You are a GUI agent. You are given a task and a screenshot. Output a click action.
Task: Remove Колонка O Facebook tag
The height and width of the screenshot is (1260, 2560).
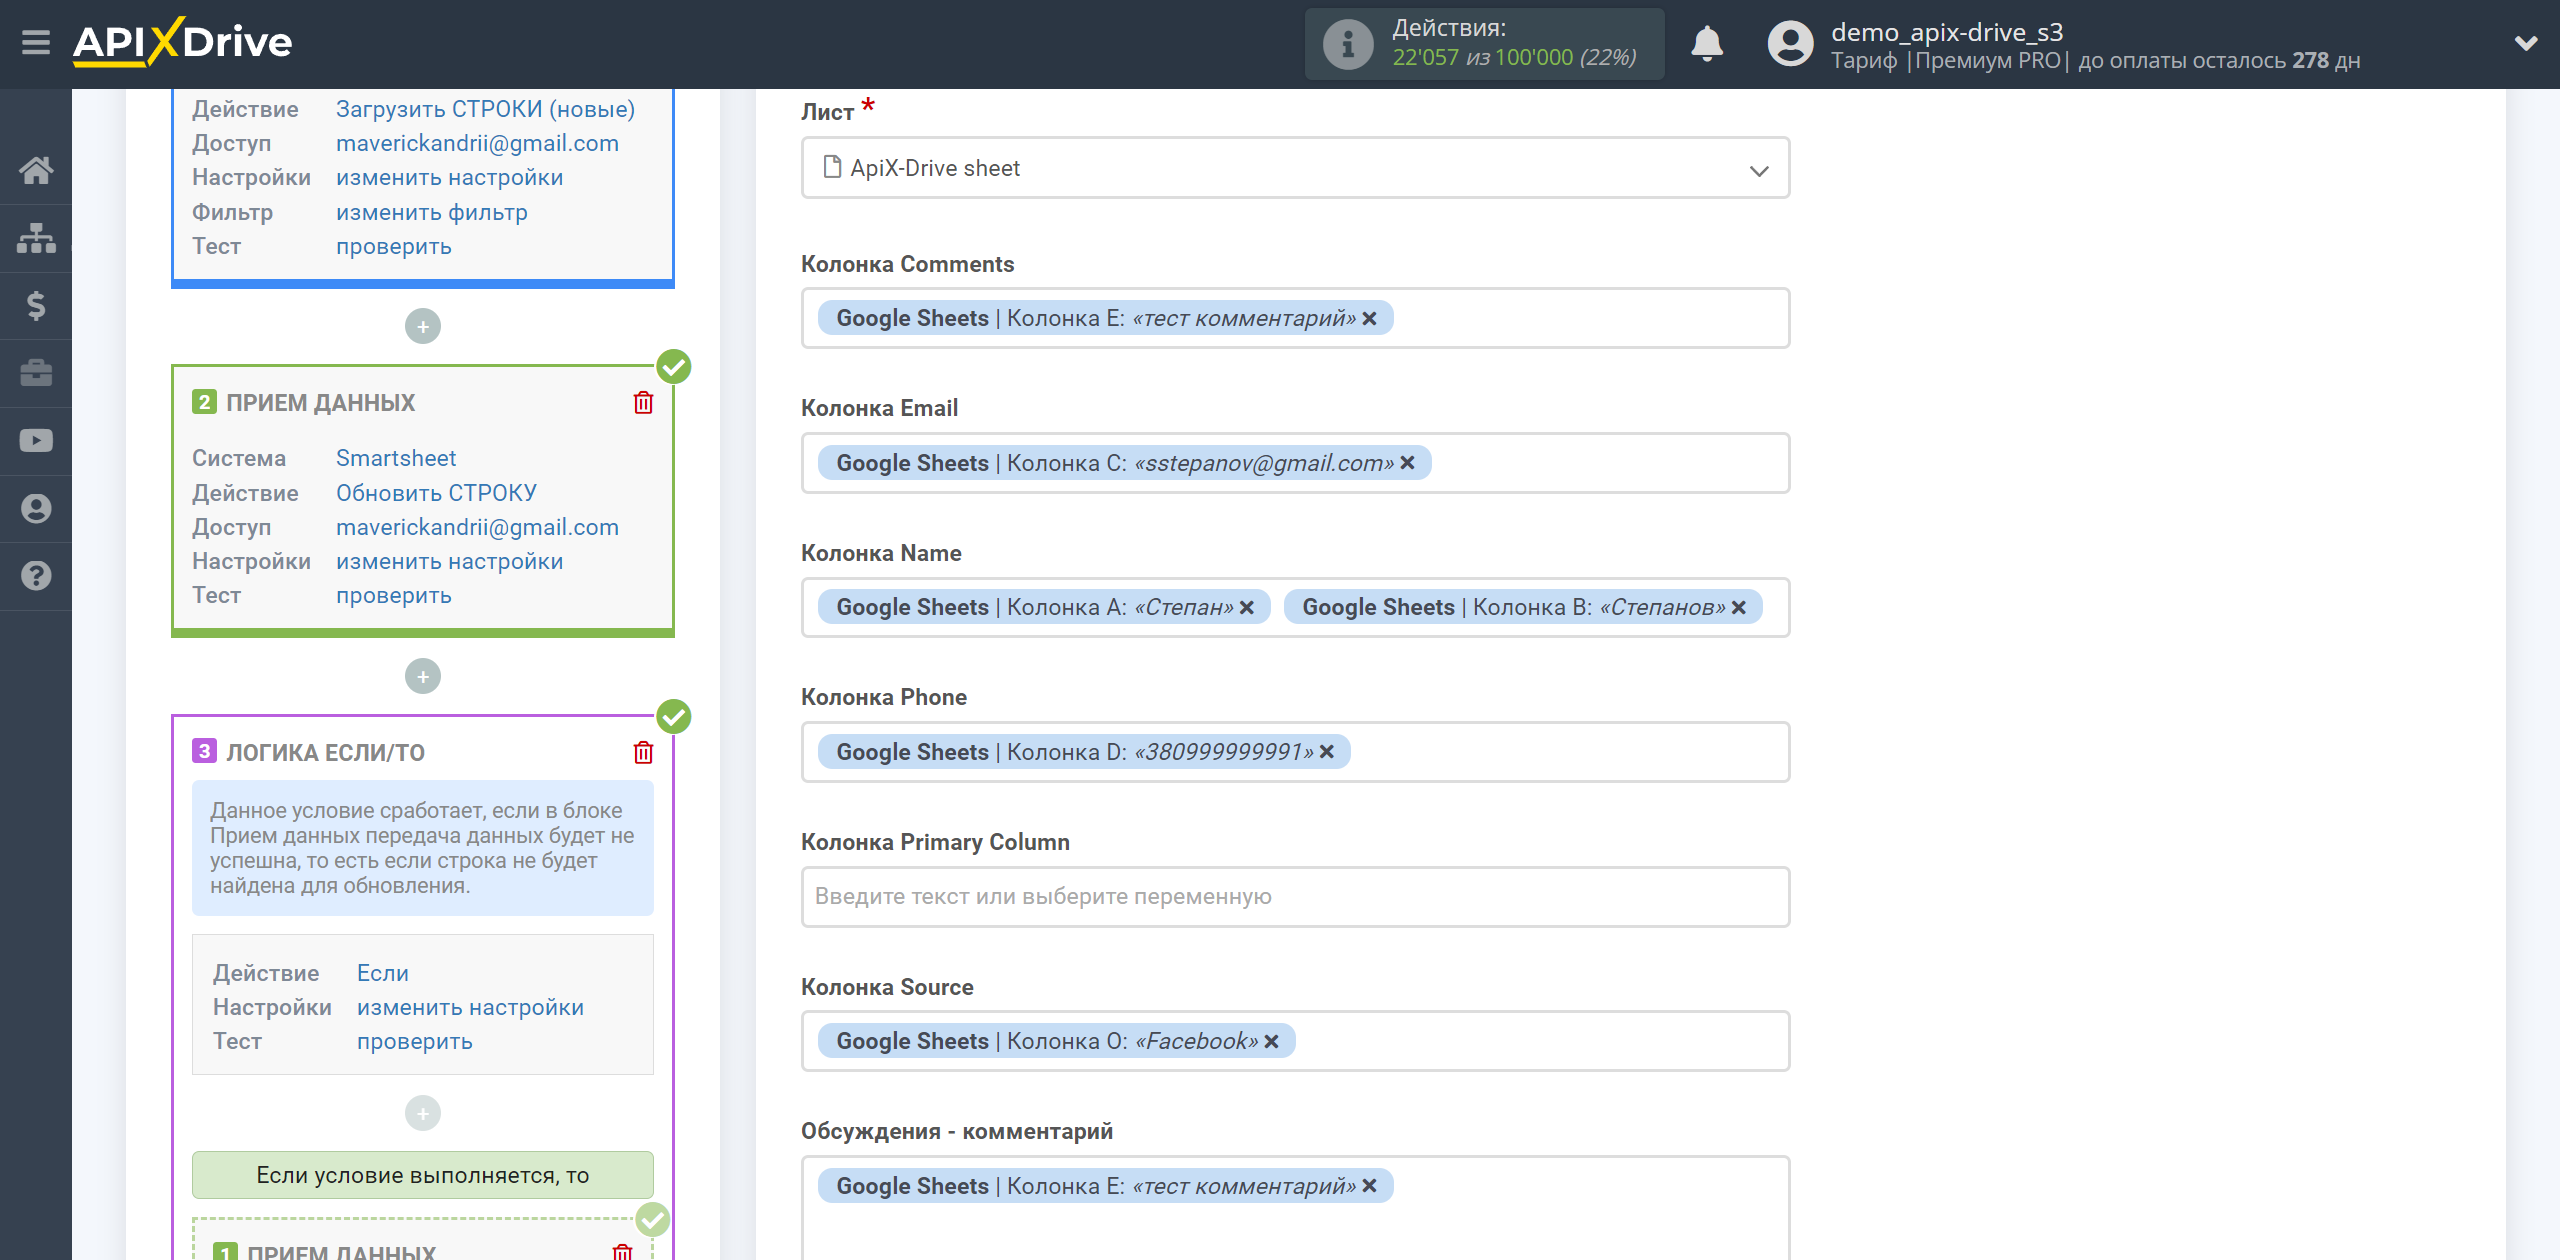click(1272, 1042)
